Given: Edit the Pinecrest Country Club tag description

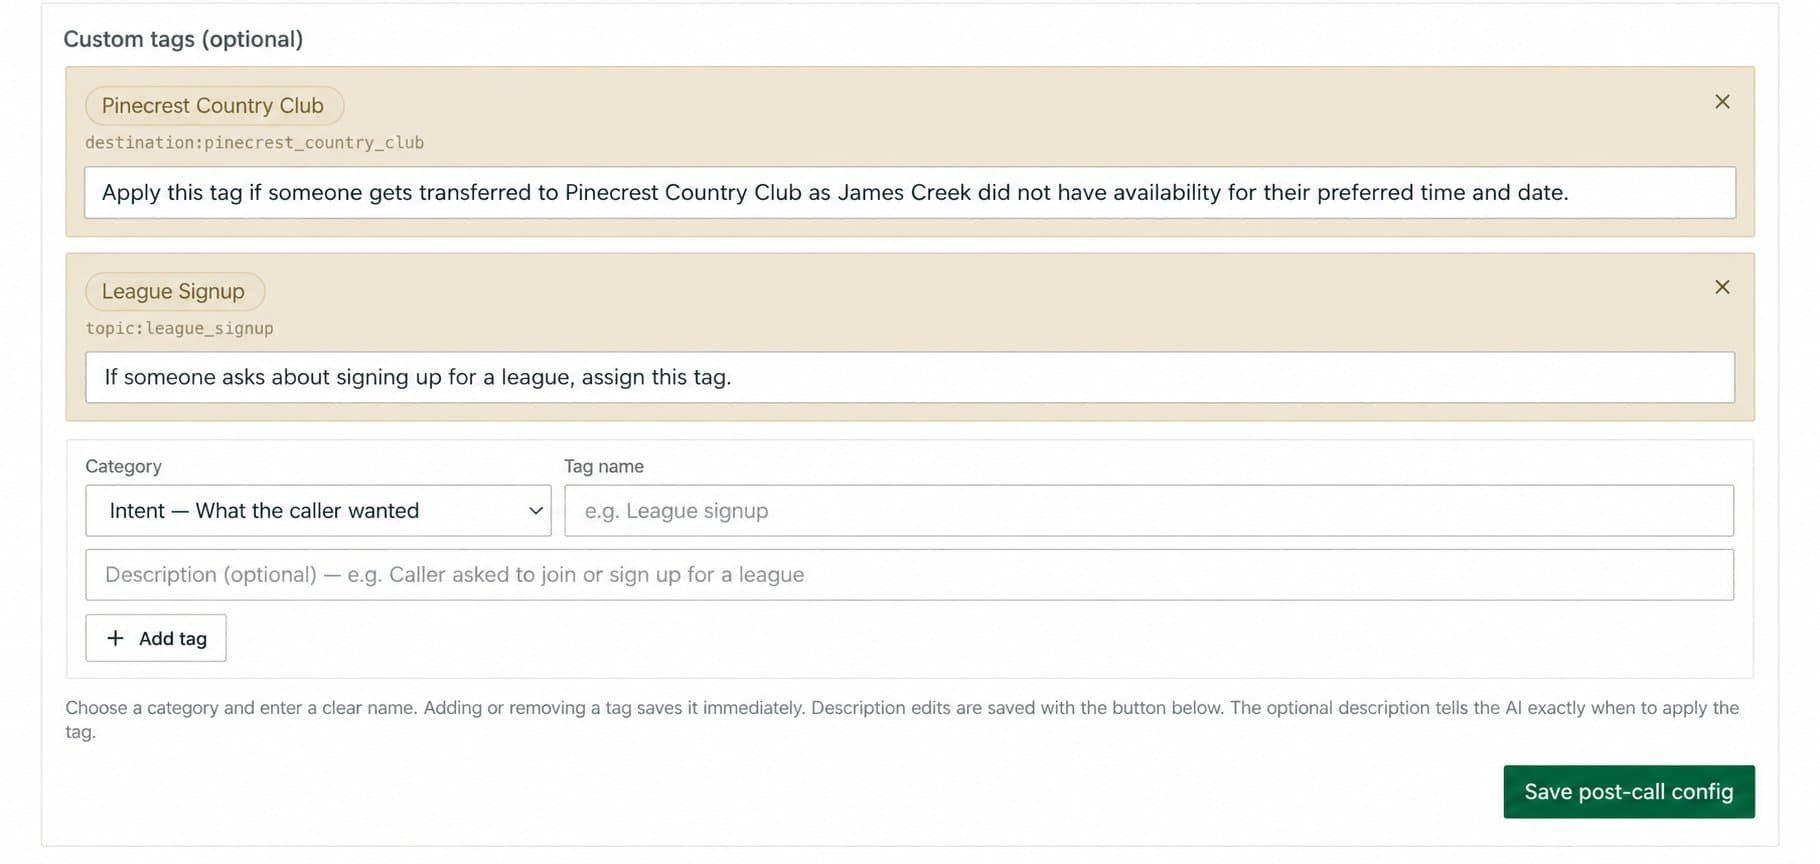Looking at the screenshot, I should tap(910, 192).
